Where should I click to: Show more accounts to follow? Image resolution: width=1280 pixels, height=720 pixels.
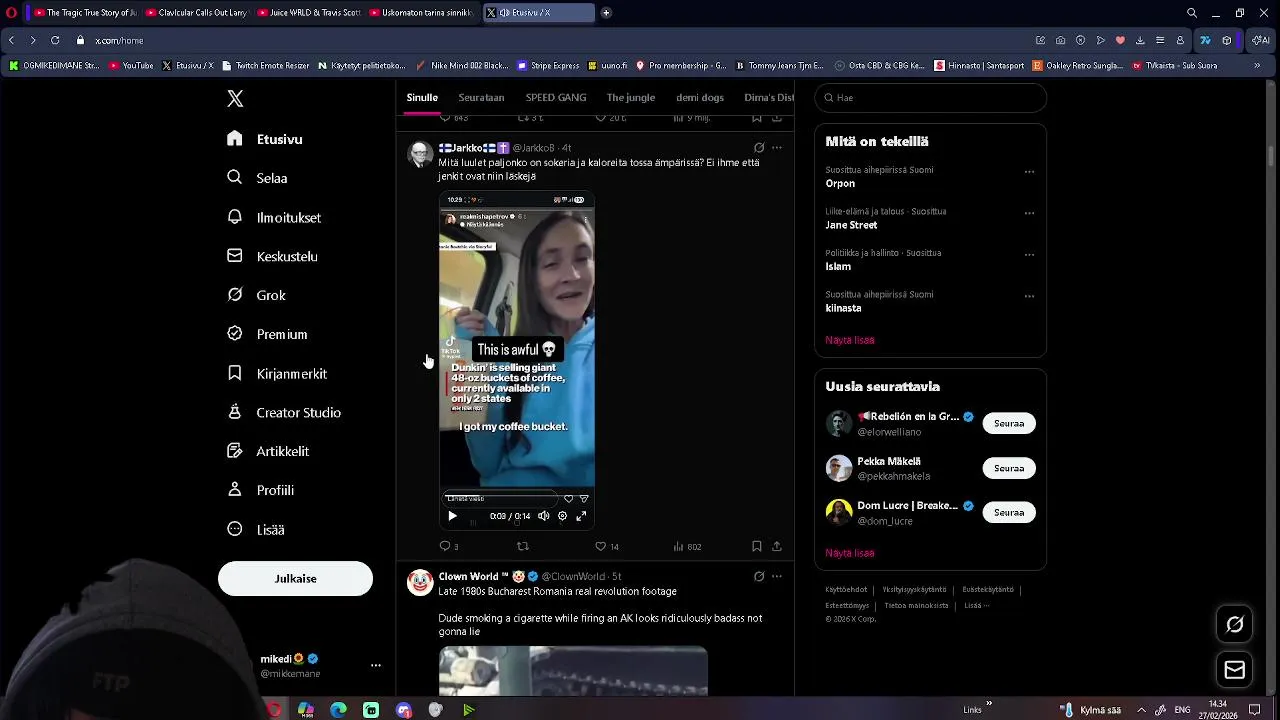(850, 553)
